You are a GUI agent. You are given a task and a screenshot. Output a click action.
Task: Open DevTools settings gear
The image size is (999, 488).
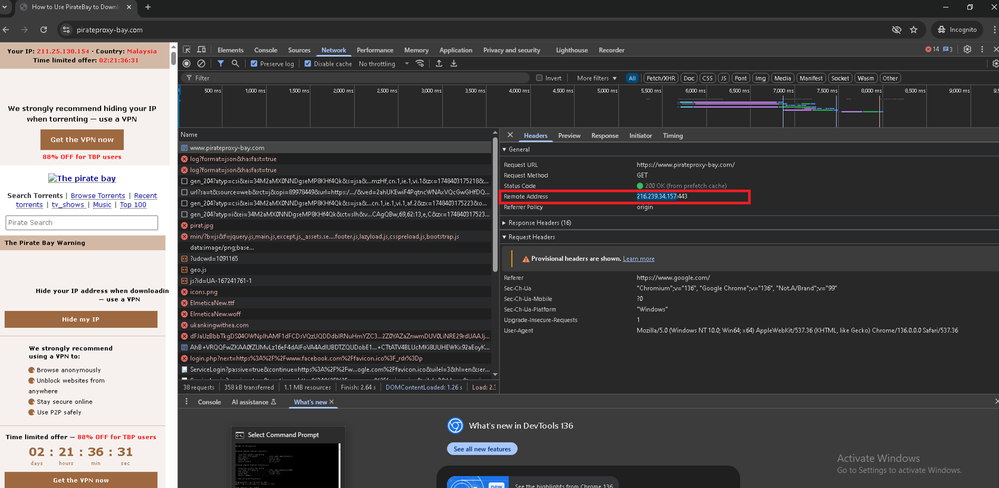click(x=965, y=50)
